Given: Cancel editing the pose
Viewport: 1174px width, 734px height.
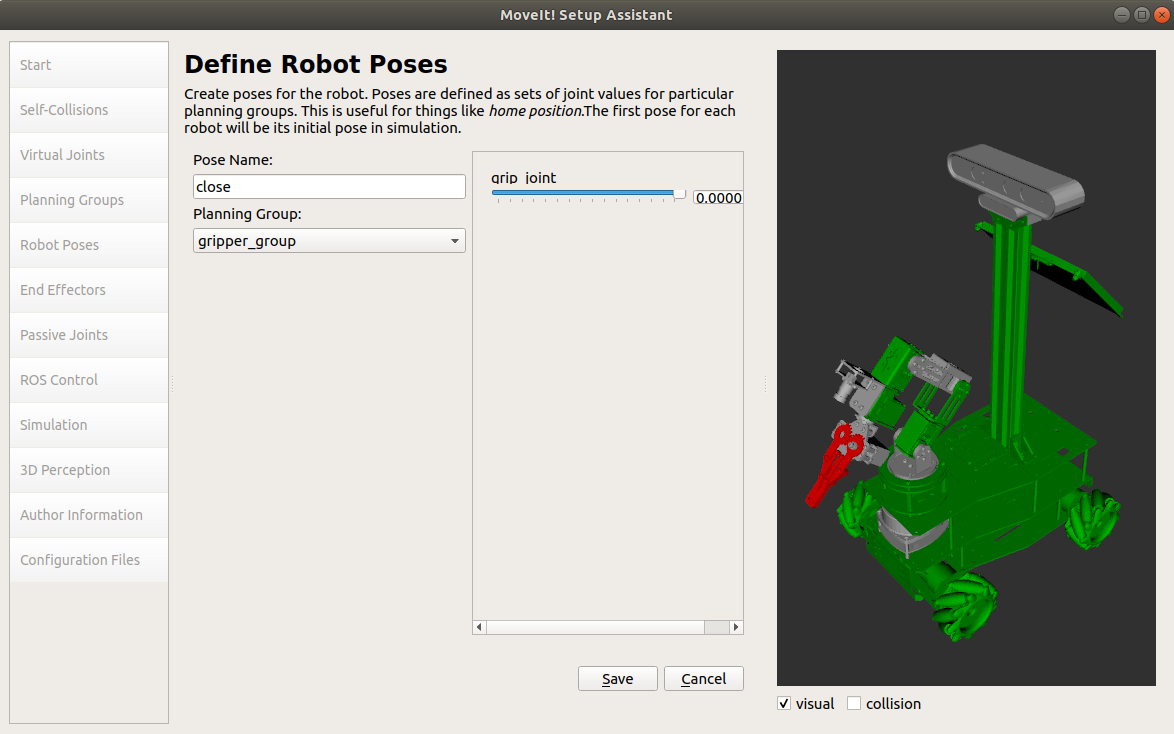Looking at the screenshot, I should click(x=704, y=679).
